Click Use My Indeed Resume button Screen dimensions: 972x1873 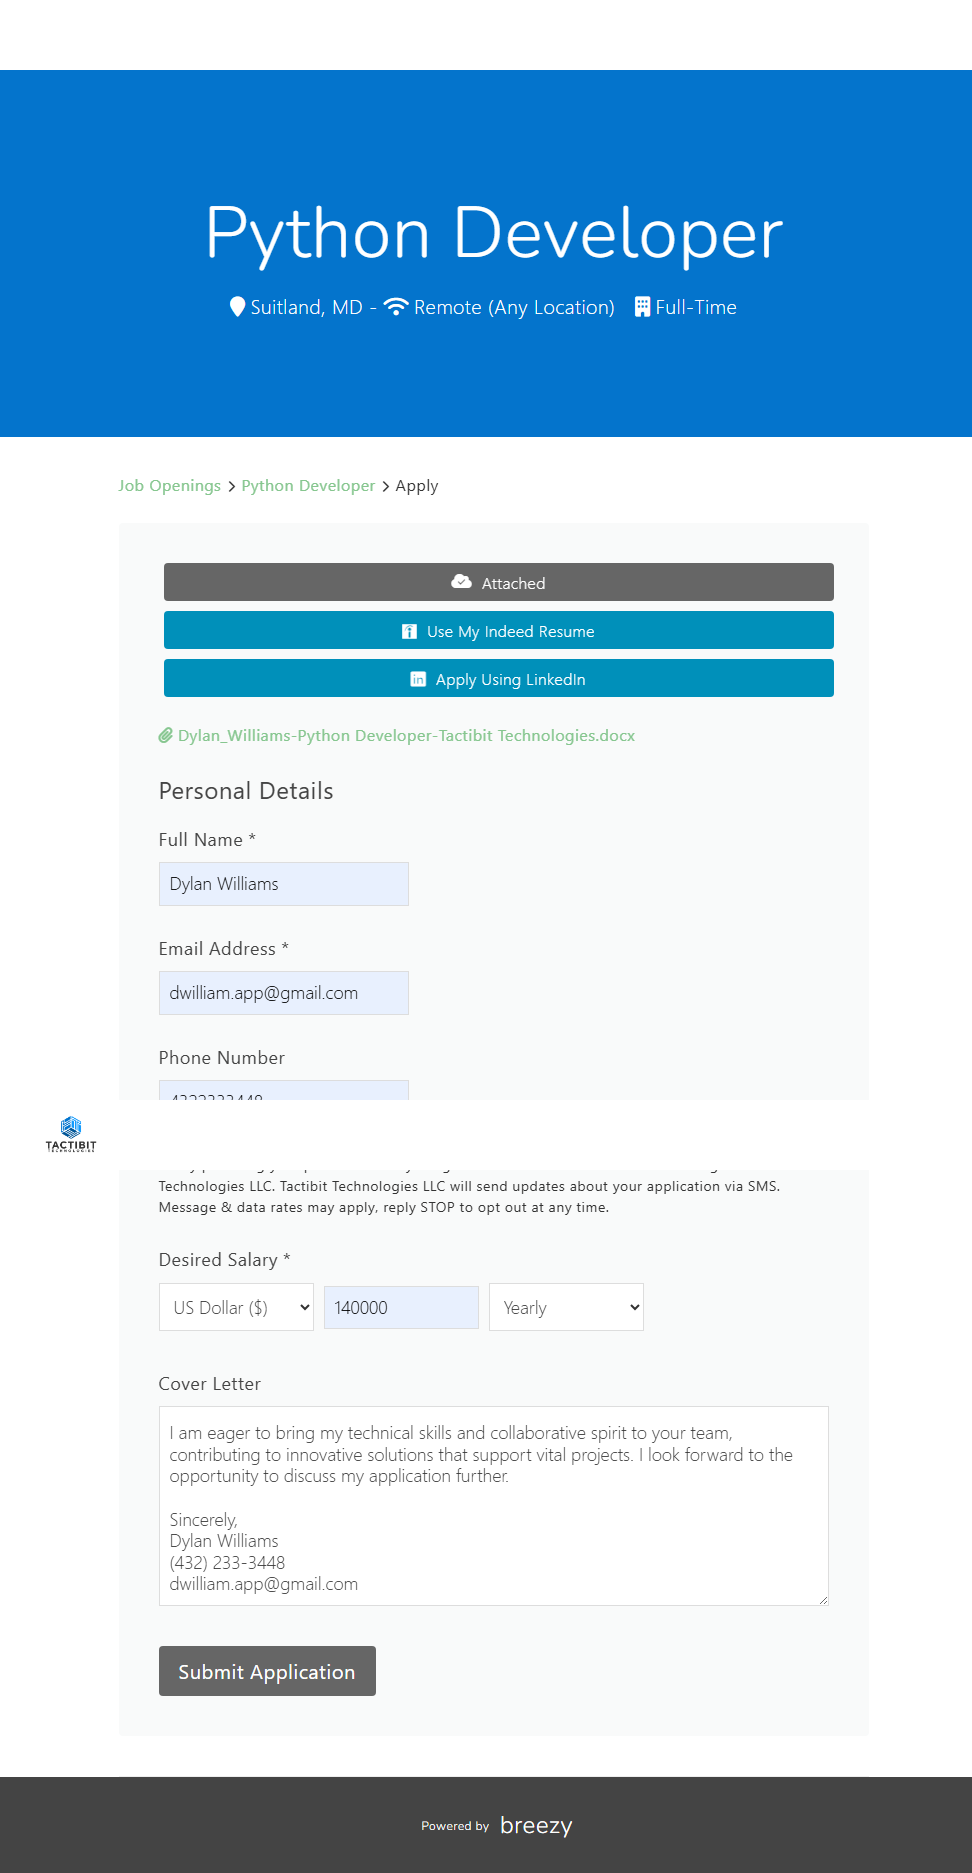498,630
